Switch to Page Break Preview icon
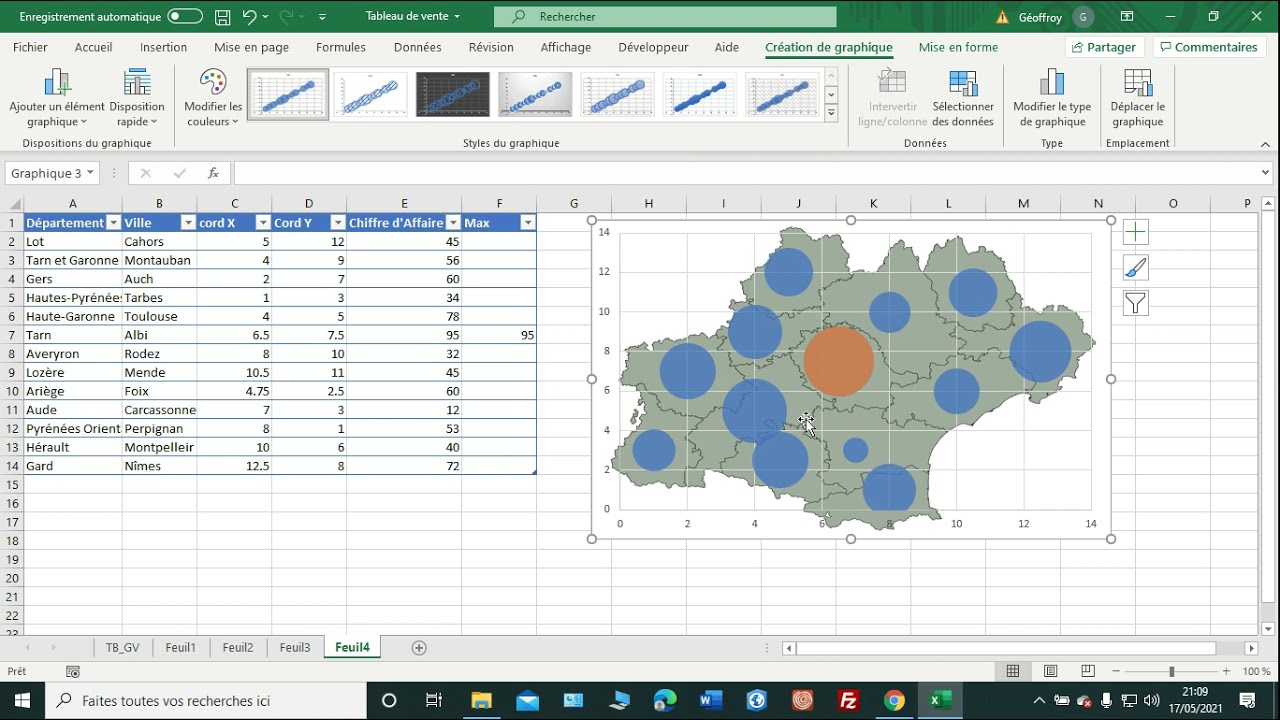 pyautogui.click(x=1088, y=672)
